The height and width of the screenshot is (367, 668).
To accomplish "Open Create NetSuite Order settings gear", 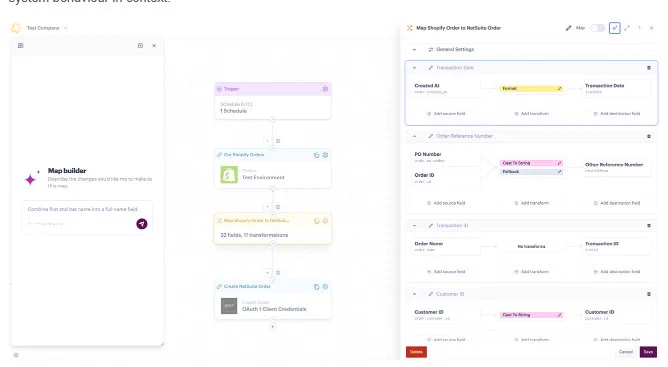I will [x=325, y=287].
